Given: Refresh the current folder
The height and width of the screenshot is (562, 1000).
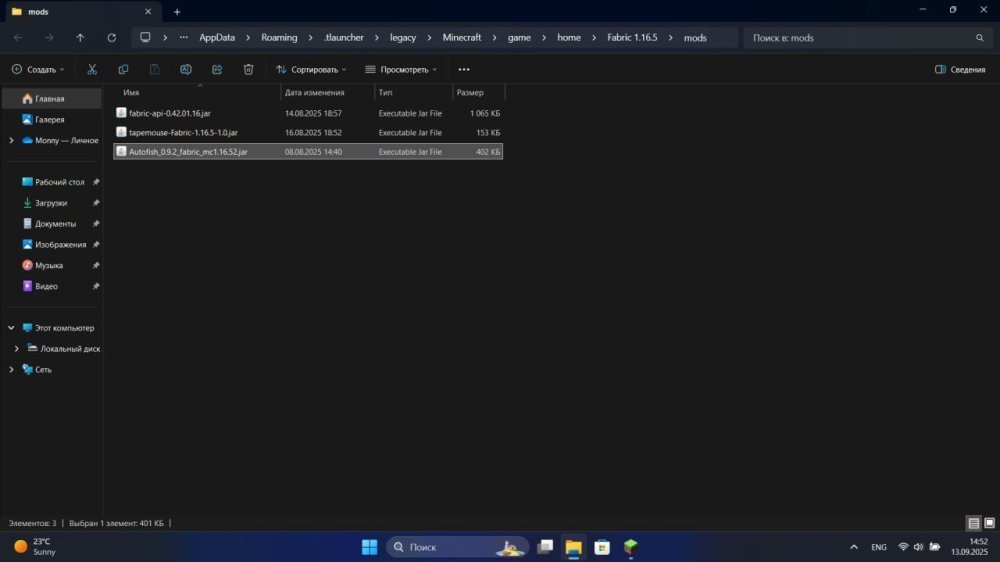Looking at the screenshot, I should tap(112, 38).
